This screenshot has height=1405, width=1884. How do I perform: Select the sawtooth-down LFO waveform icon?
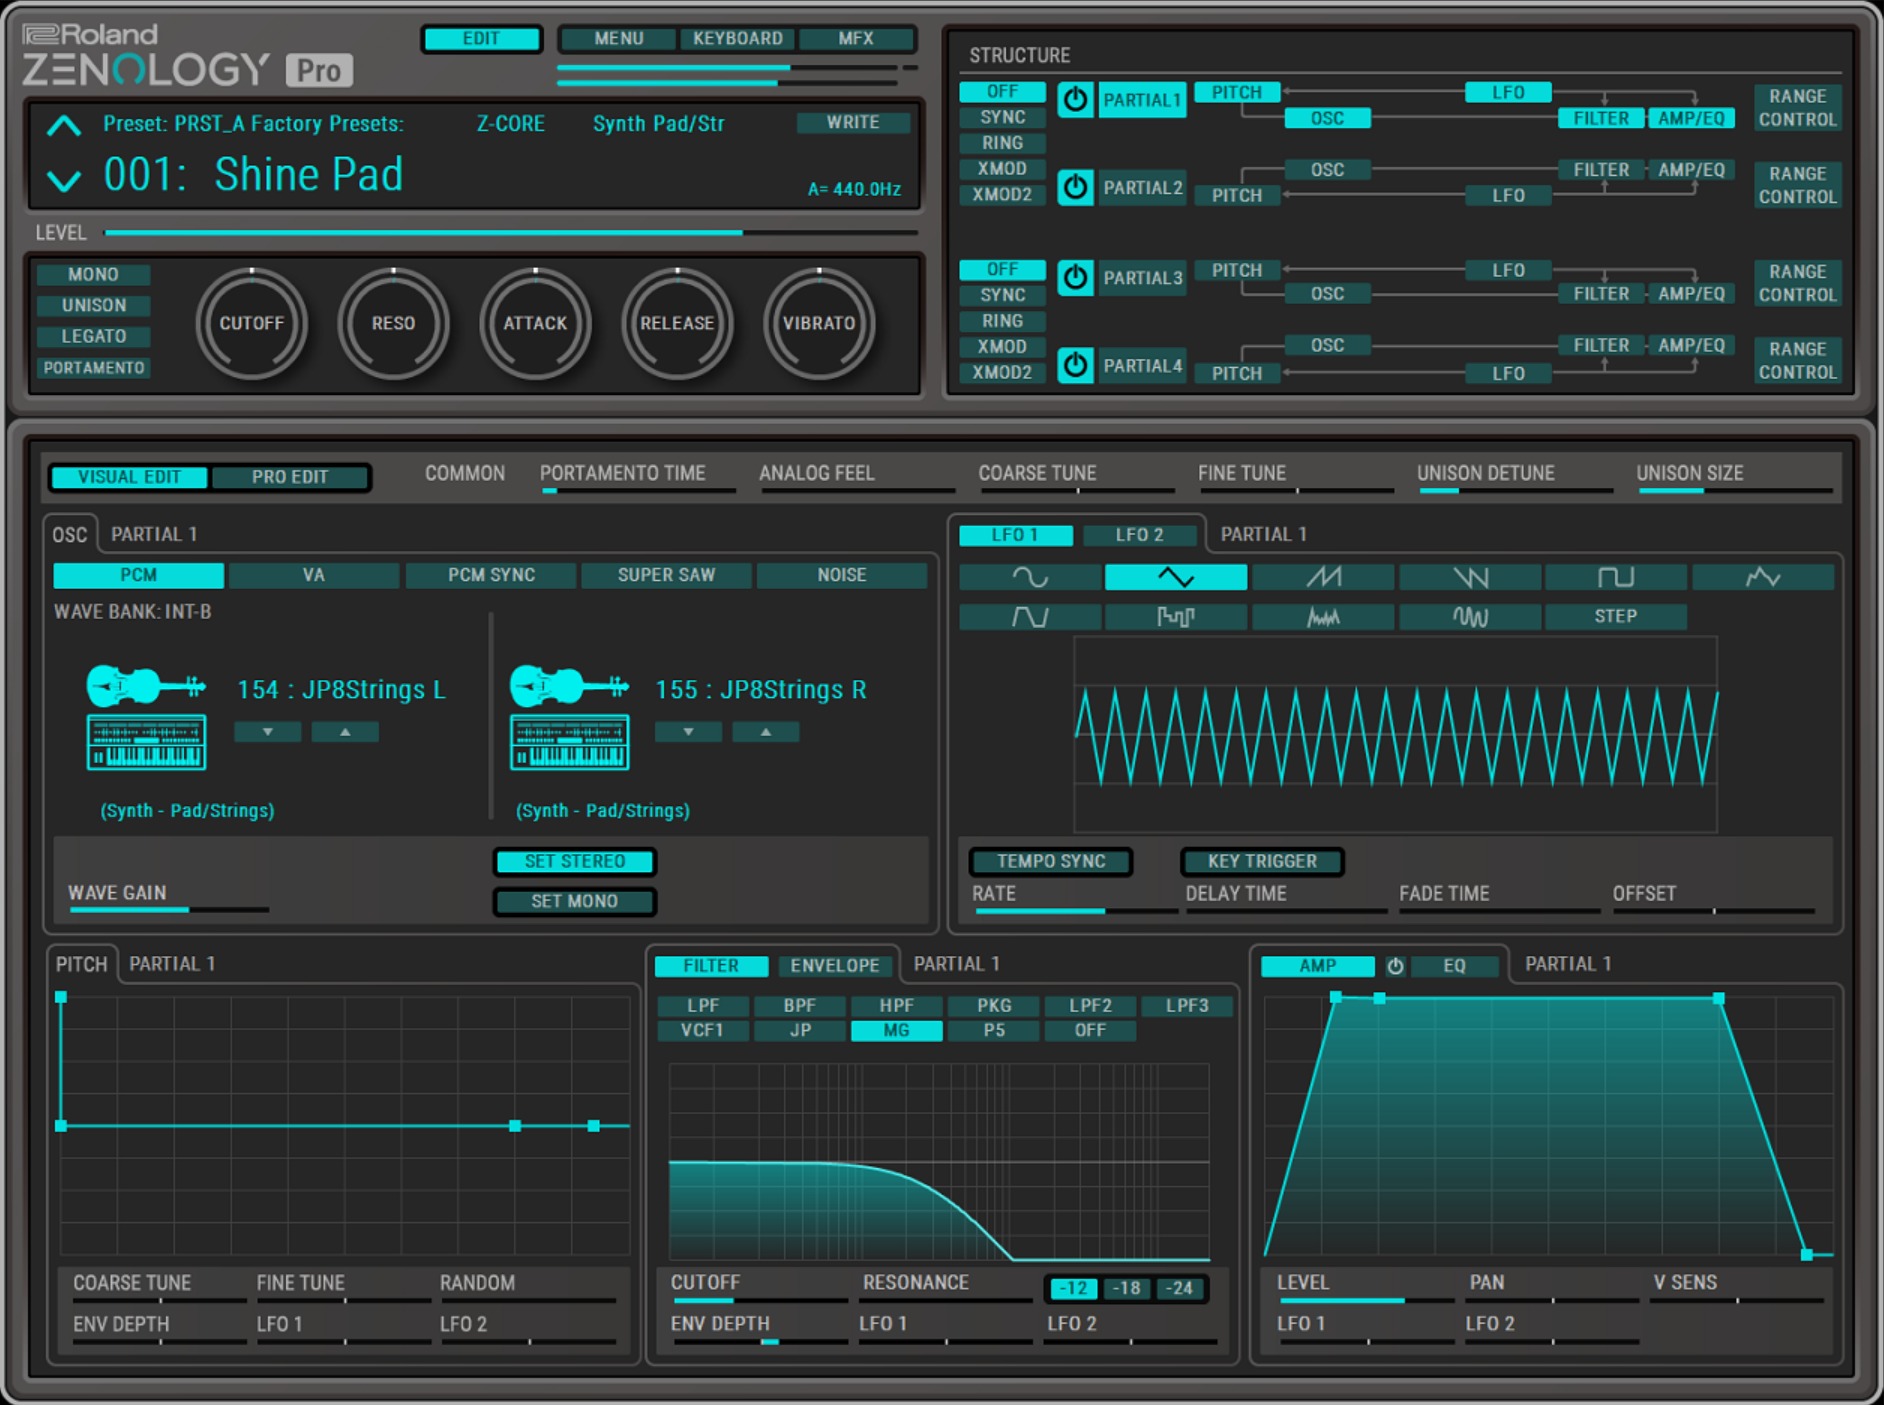pos(1469,577)
